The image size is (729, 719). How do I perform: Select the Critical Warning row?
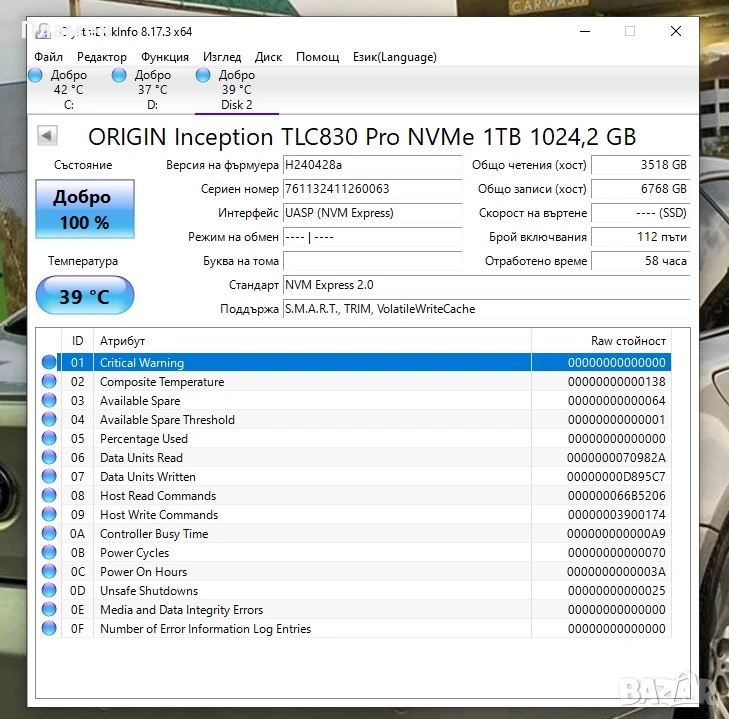356,362
